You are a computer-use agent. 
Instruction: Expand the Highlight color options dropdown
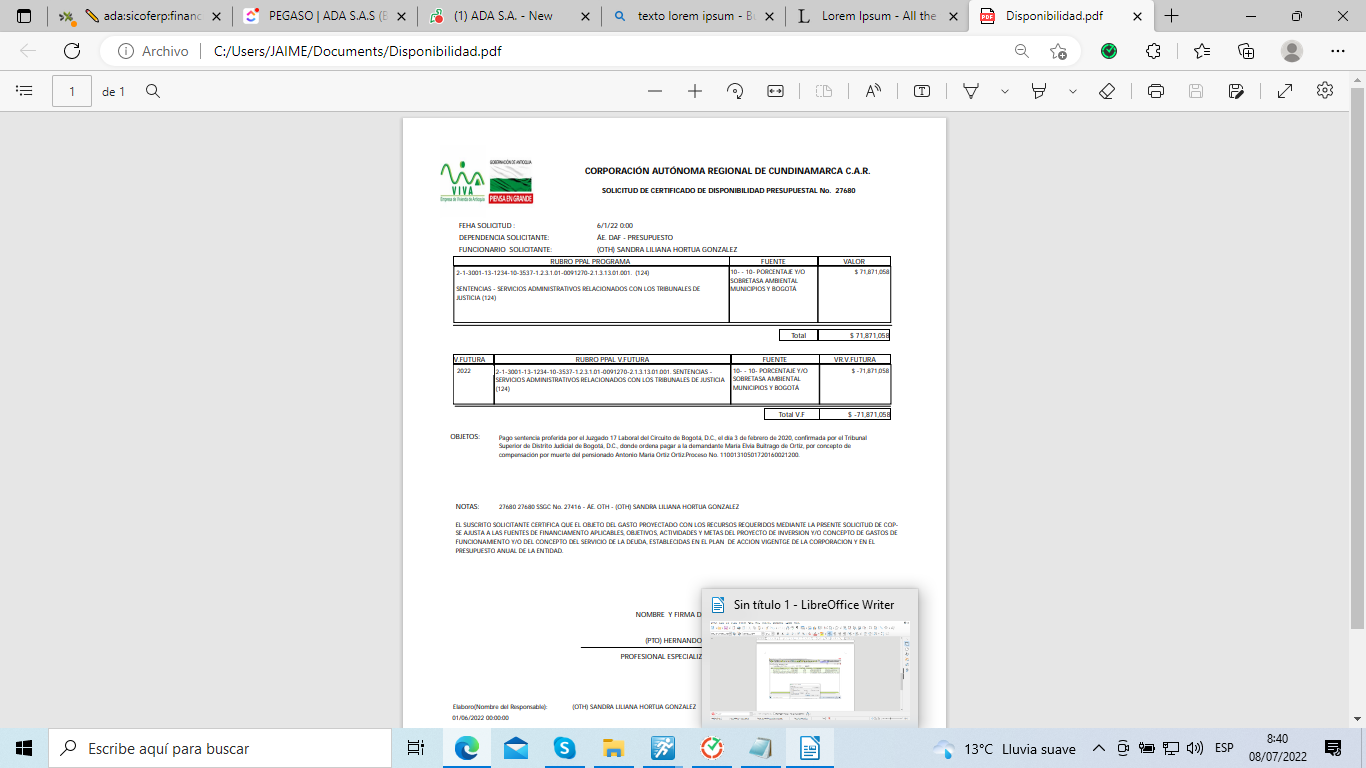(x=1073, y=91)
